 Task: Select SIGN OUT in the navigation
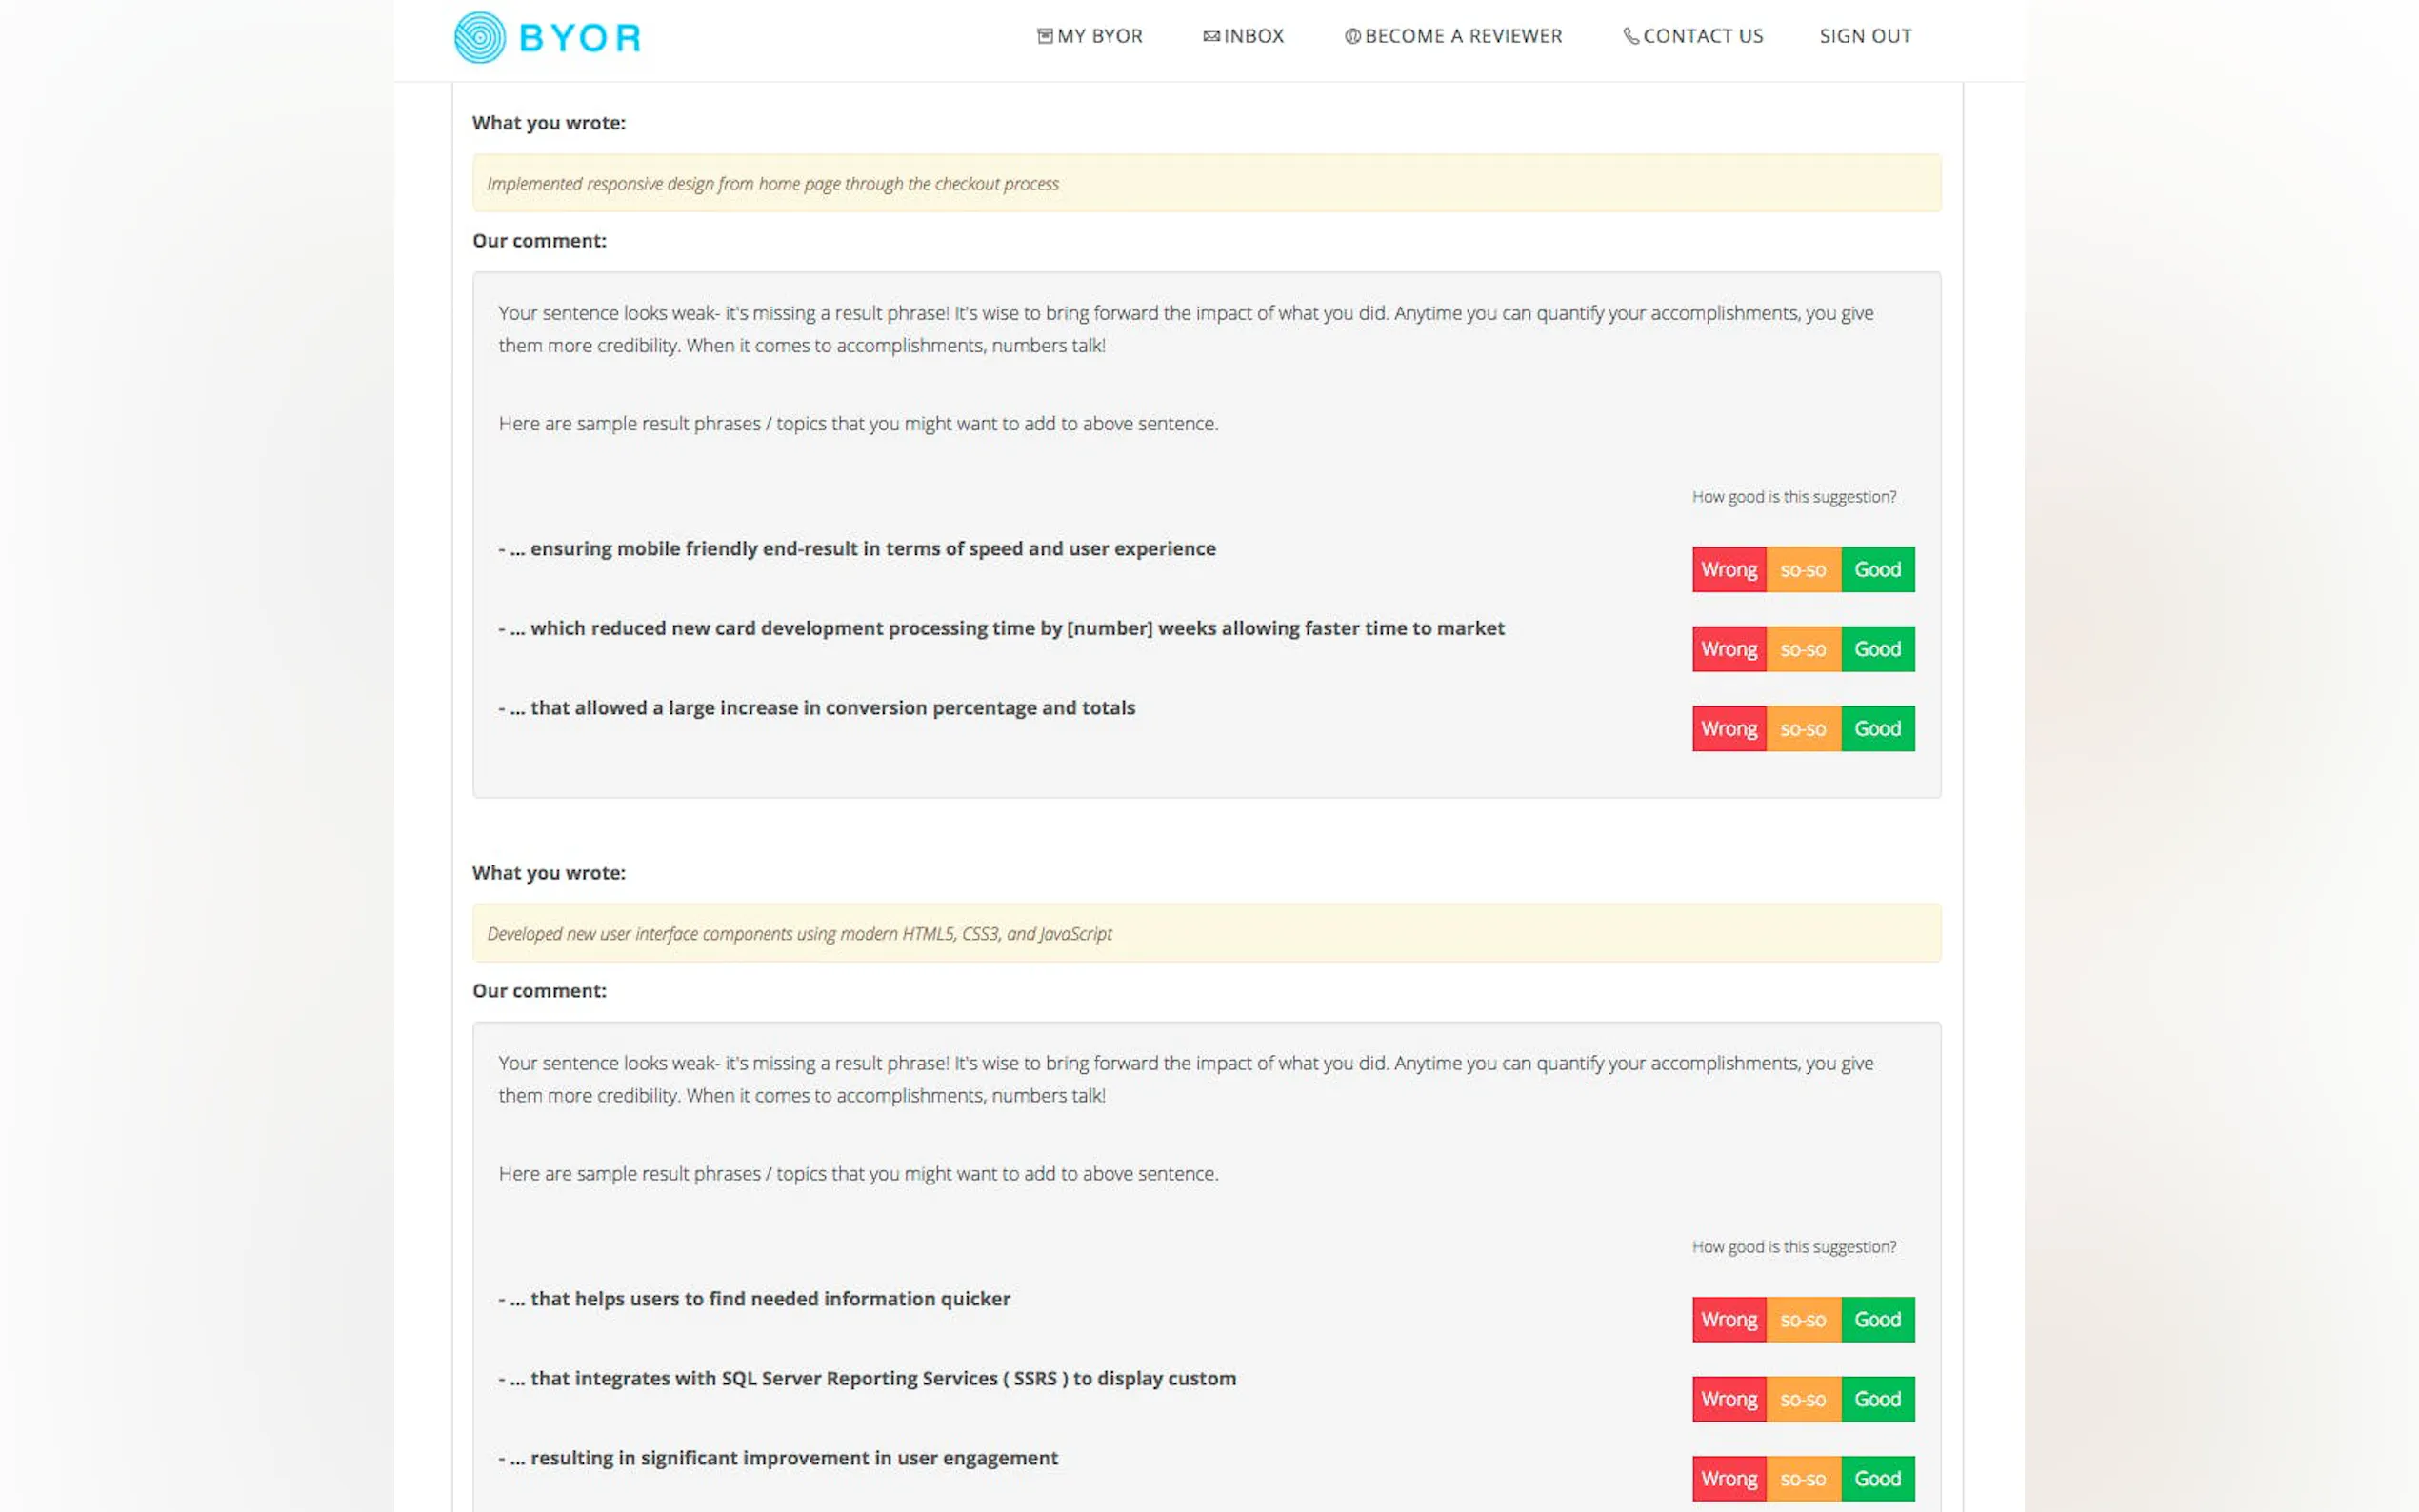coord(1865,36)
